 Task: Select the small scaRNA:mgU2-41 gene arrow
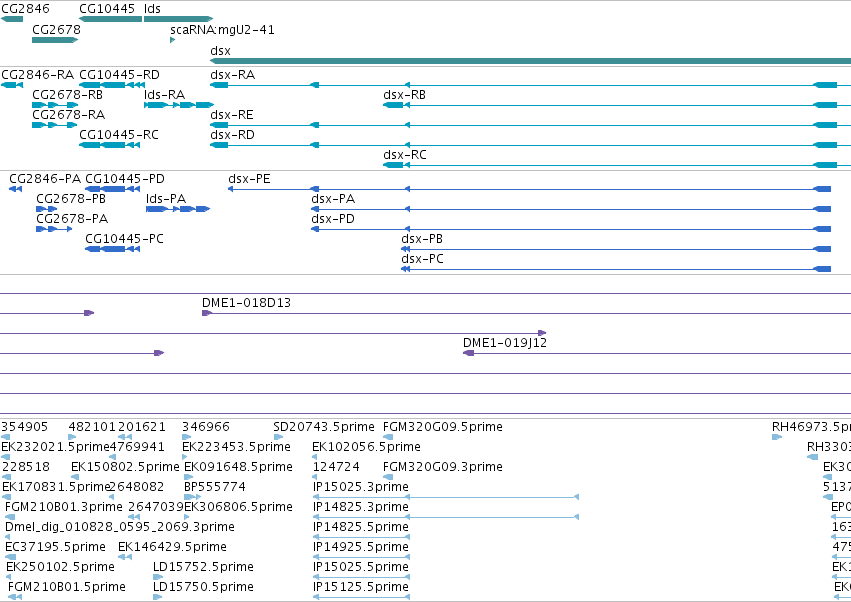coord(173,40)
